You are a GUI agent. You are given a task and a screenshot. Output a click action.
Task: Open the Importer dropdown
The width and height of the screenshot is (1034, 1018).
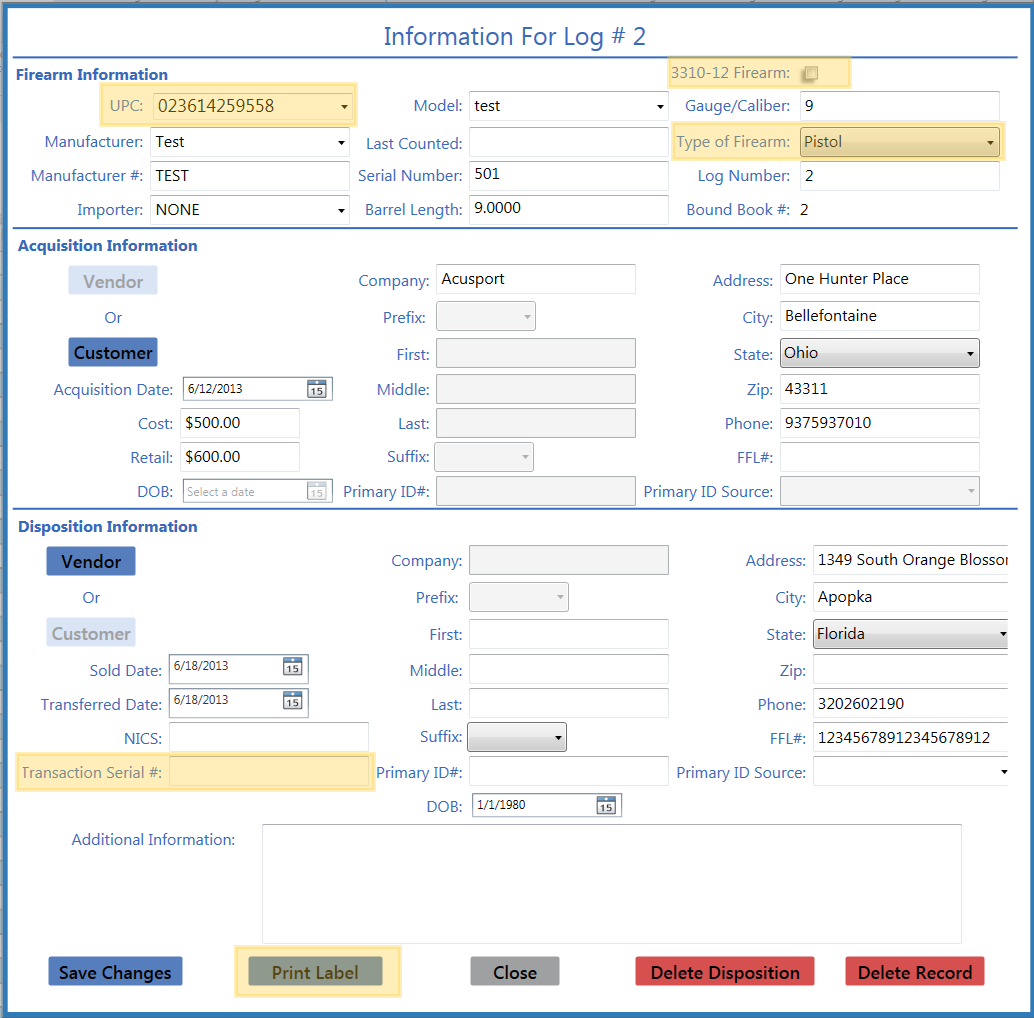341,210
